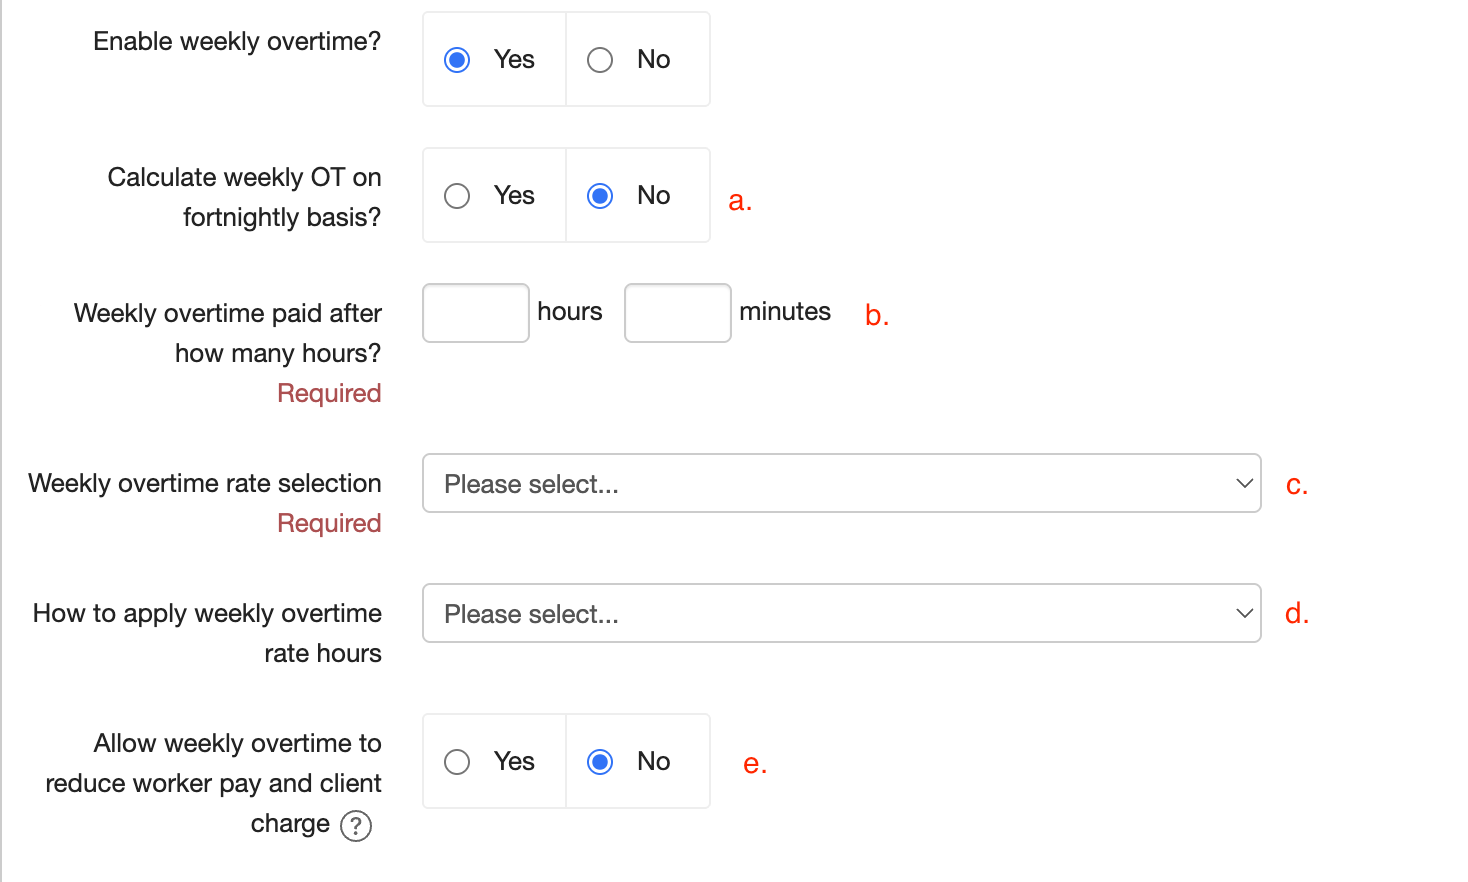Click the help icon beside client charge
Viewport: 1468px width, 882px height.
(x=355, y=826)
